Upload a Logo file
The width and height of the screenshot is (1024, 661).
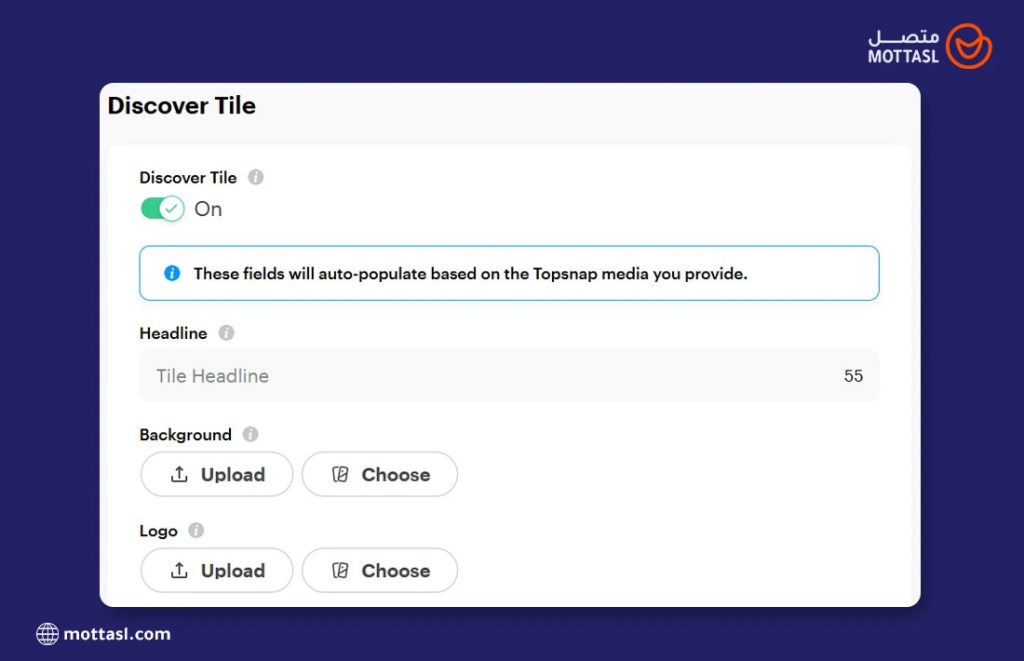coord(217,571)
